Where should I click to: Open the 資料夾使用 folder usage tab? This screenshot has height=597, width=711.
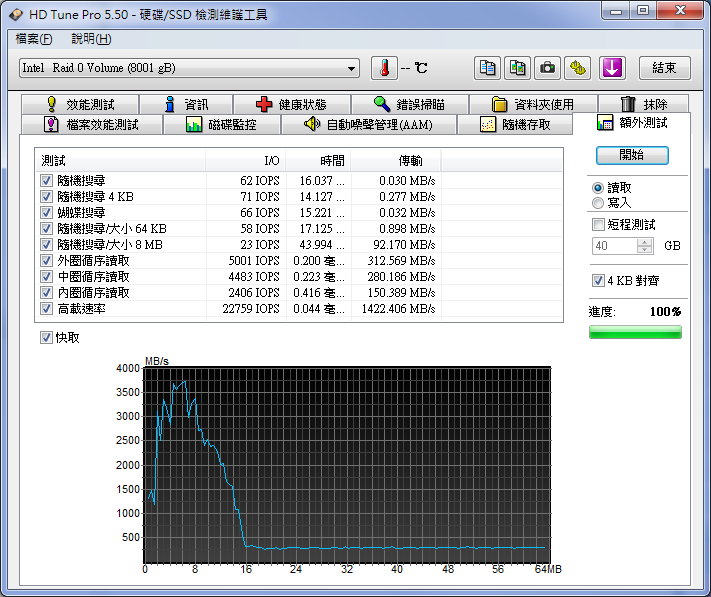pyautogui.click(x=533, y=104)
